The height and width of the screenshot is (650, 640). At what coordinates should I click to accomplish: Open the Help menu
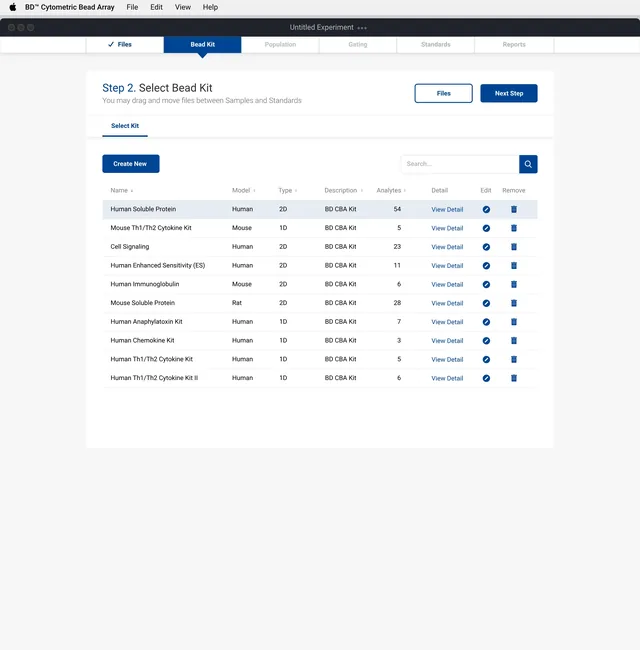click(210, 7)
